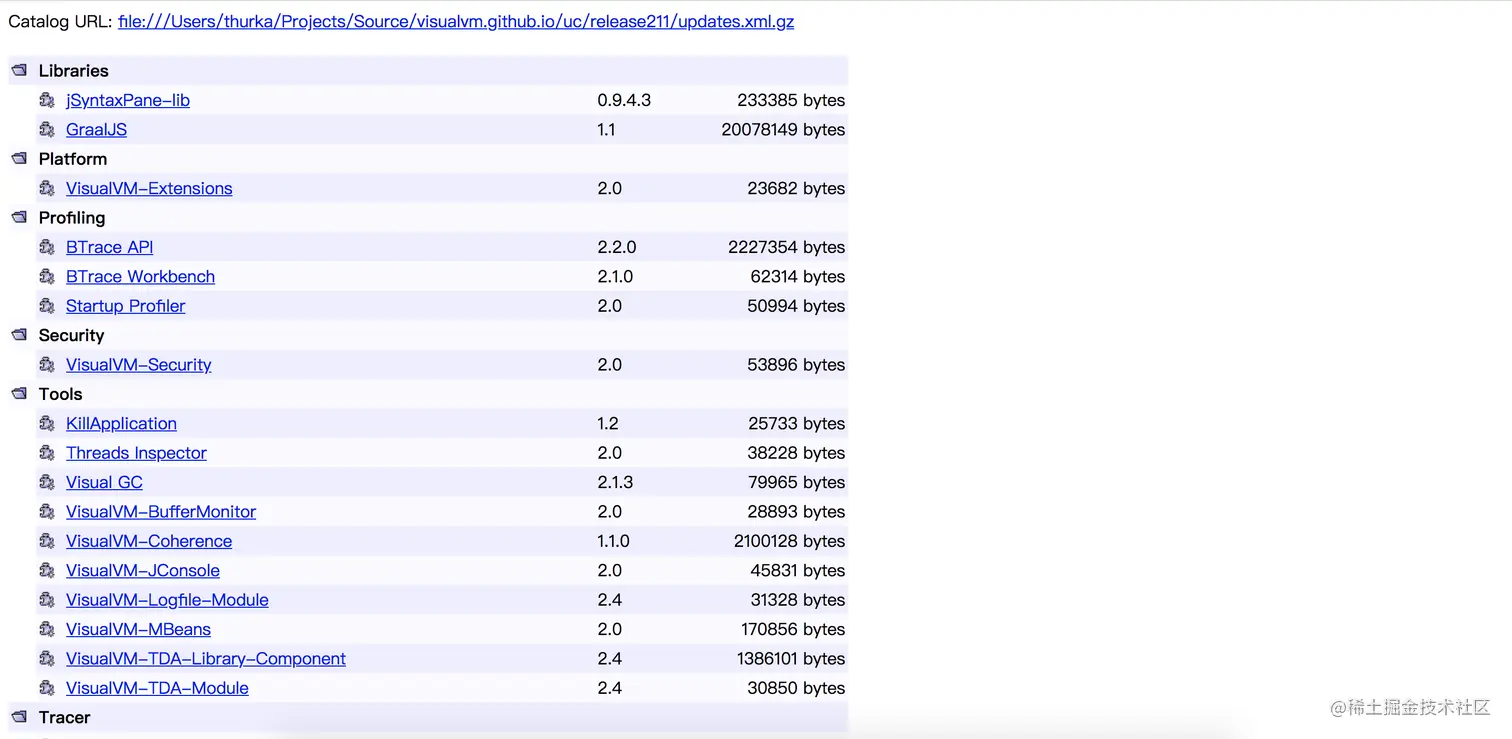
Task: Open the BTrace API plugin link
Action: (x=110, y=247)
